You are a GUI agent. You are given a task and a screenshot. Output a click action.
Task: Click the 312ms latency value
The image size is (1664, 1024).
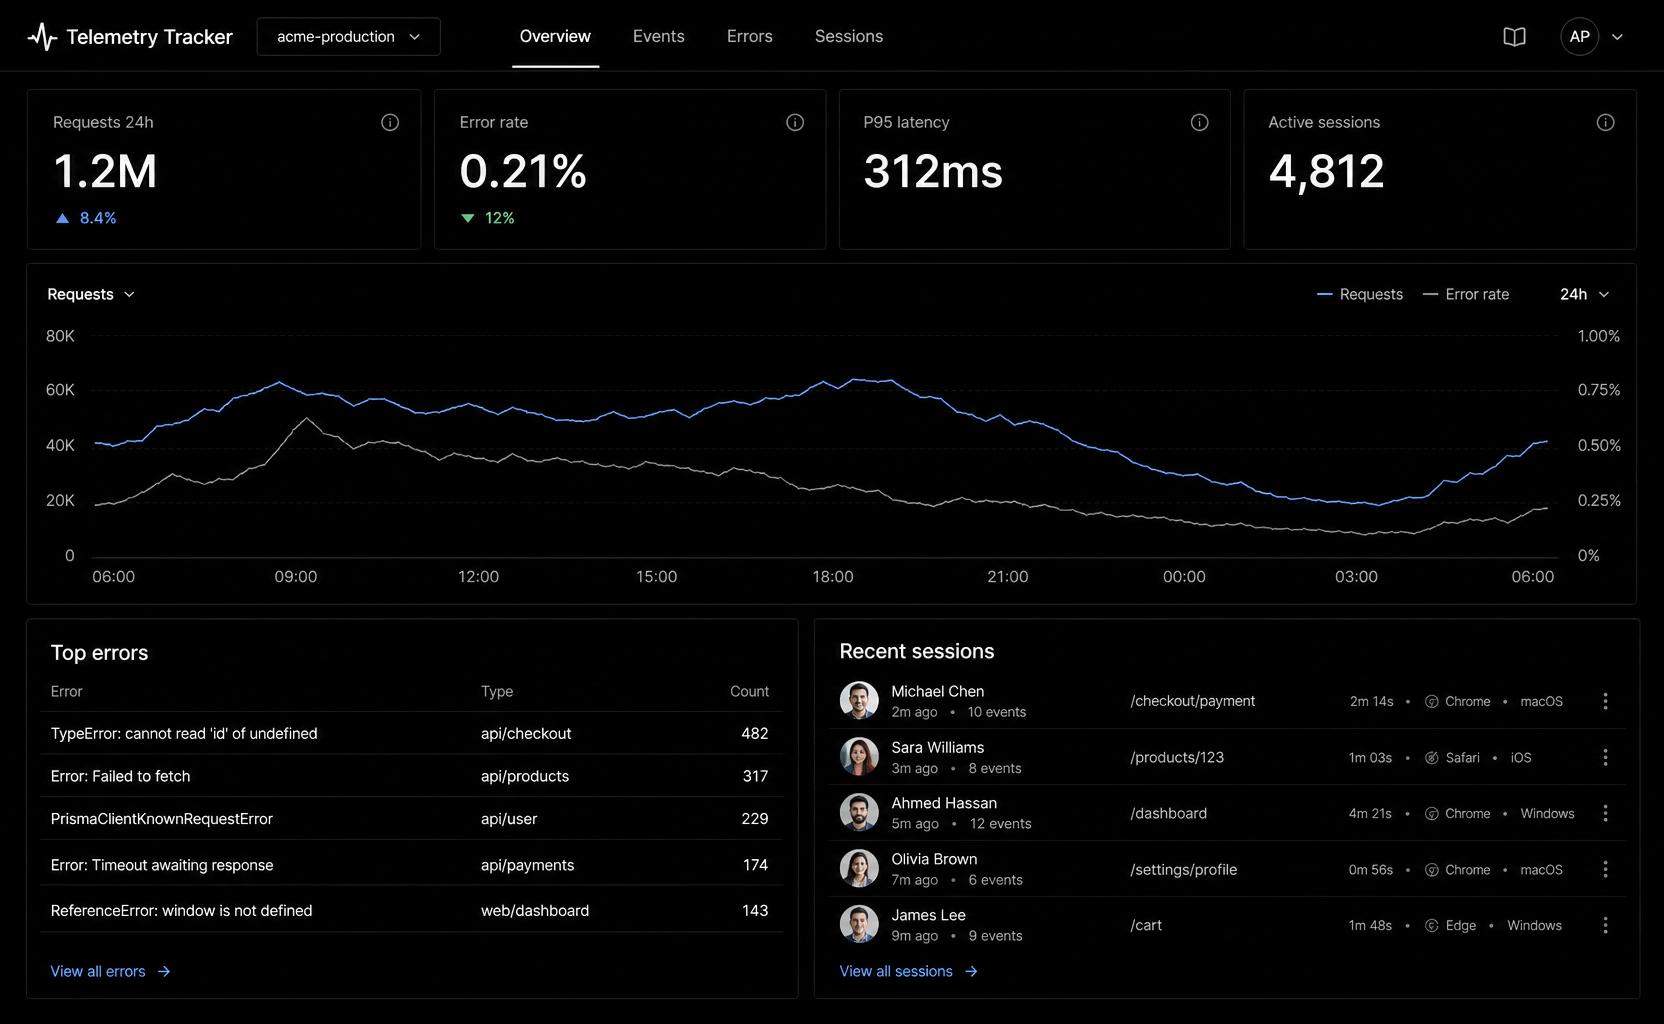[932, 171]
